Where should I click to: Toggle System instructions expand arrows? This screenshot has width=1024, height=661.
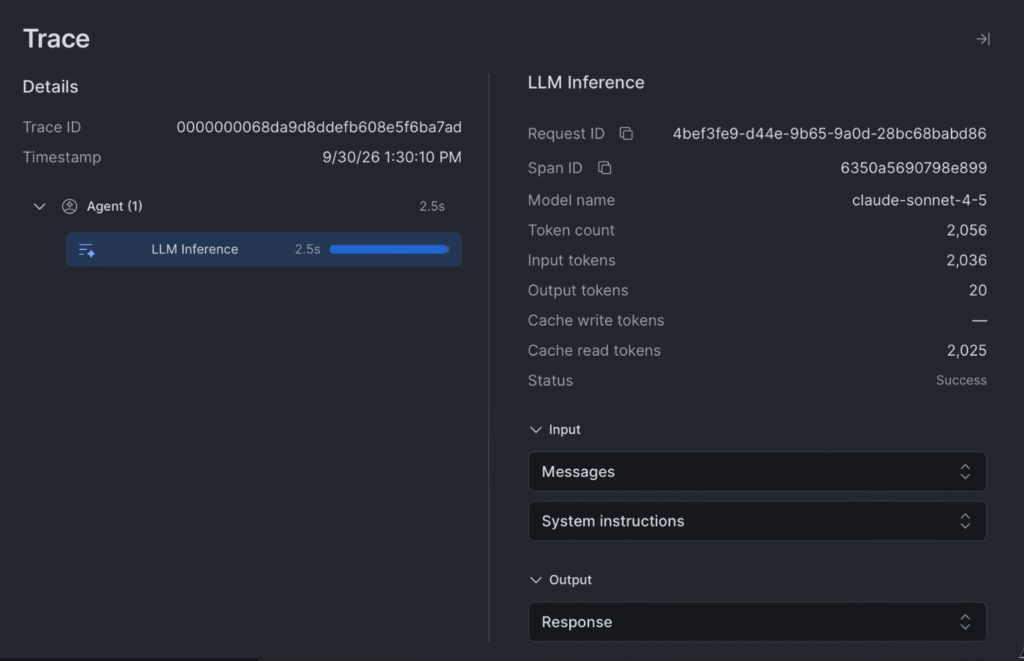coord(965,521)
